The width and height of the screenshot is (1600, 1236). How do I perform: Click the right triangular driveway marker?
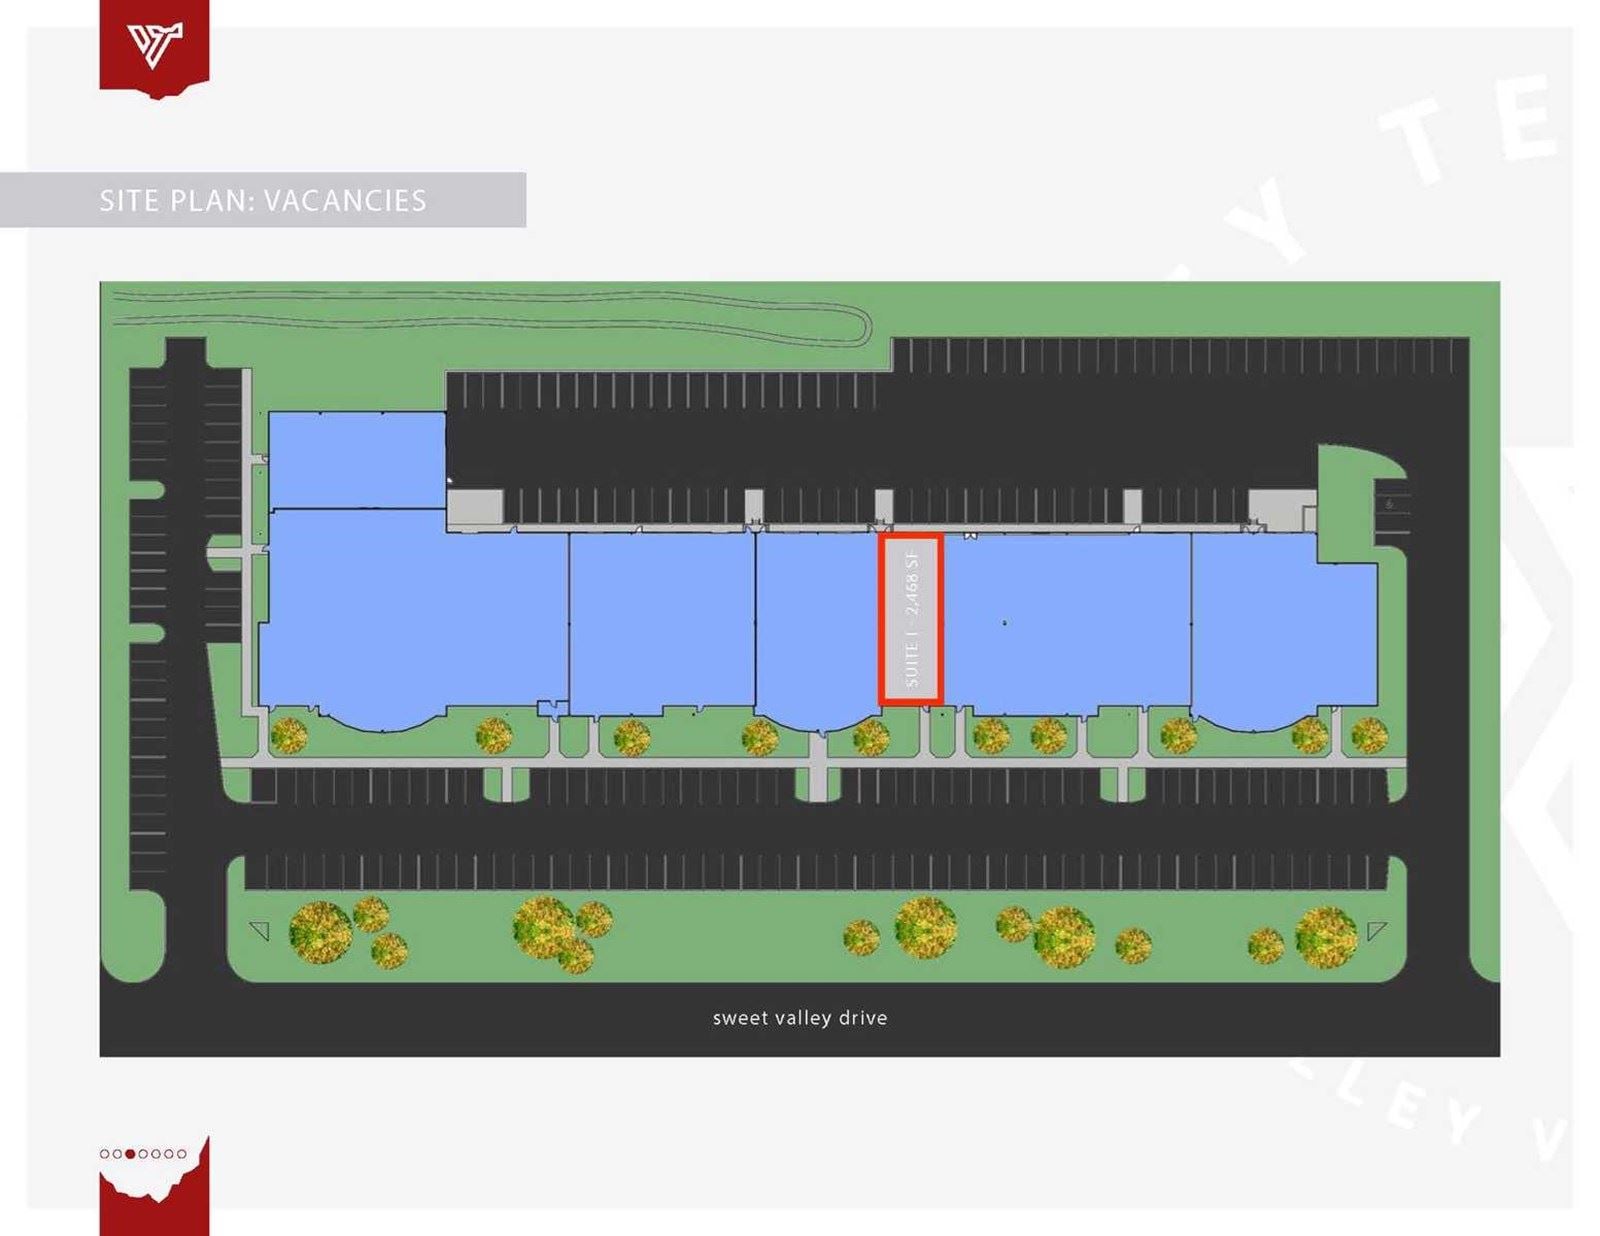click(x=1376, y=931)
